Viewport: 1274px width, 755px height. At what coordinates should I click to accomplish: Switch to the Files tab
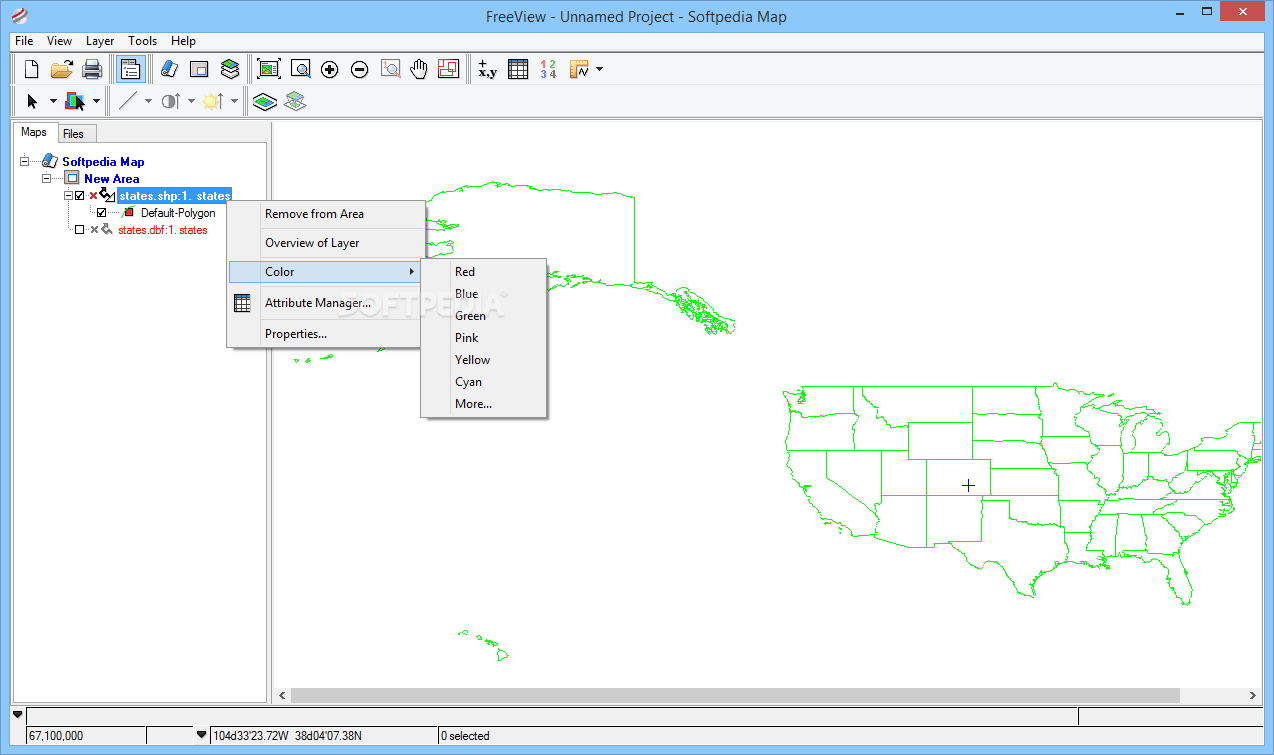(73, 133)
